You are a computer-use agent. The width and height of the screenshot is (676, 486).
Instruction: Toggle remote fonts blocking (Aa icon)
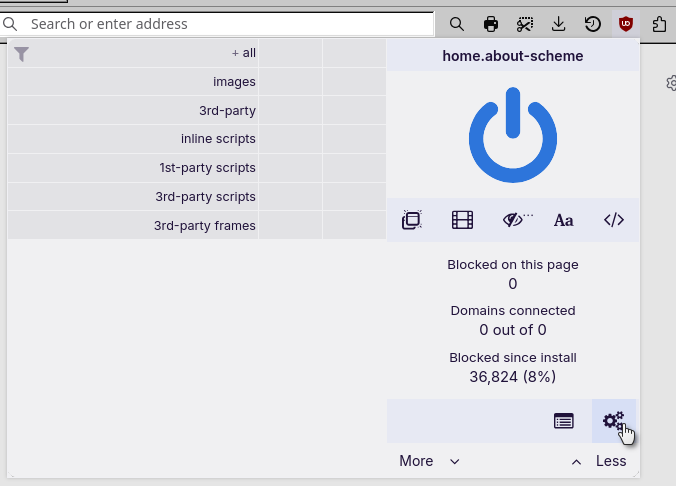(x=564, y=220)
